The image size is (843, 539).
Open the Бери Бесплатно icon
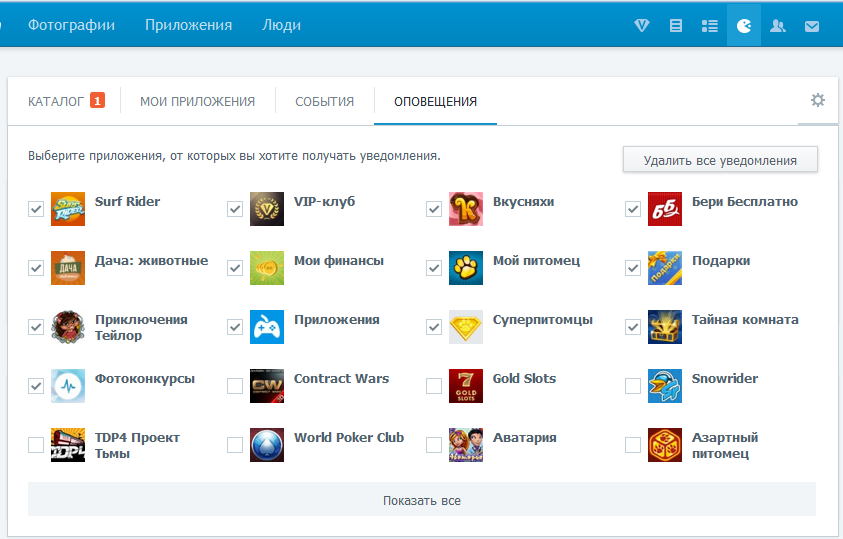pos(665,209)
